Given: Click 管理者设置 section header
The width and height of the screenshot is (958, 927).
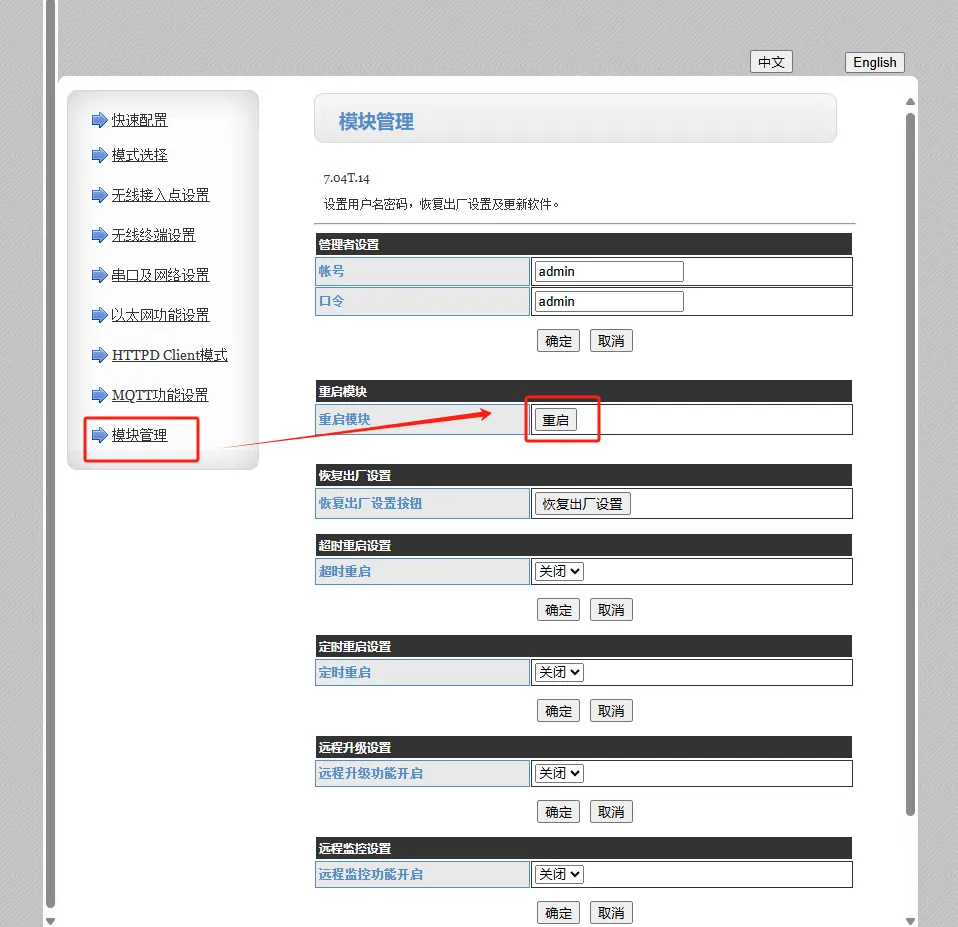Looking at the screenshot, I should [x=584, y=244].
